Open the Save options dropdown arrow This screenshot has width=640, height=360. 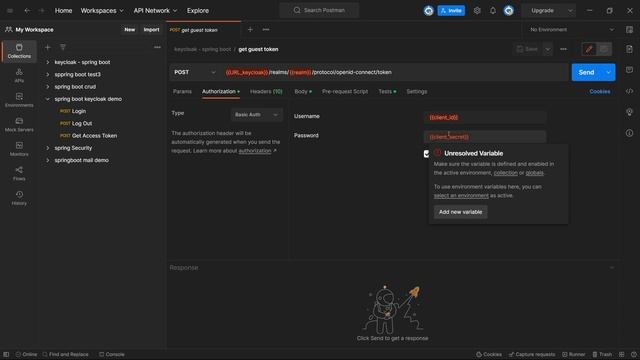click(x=548, y=49)
